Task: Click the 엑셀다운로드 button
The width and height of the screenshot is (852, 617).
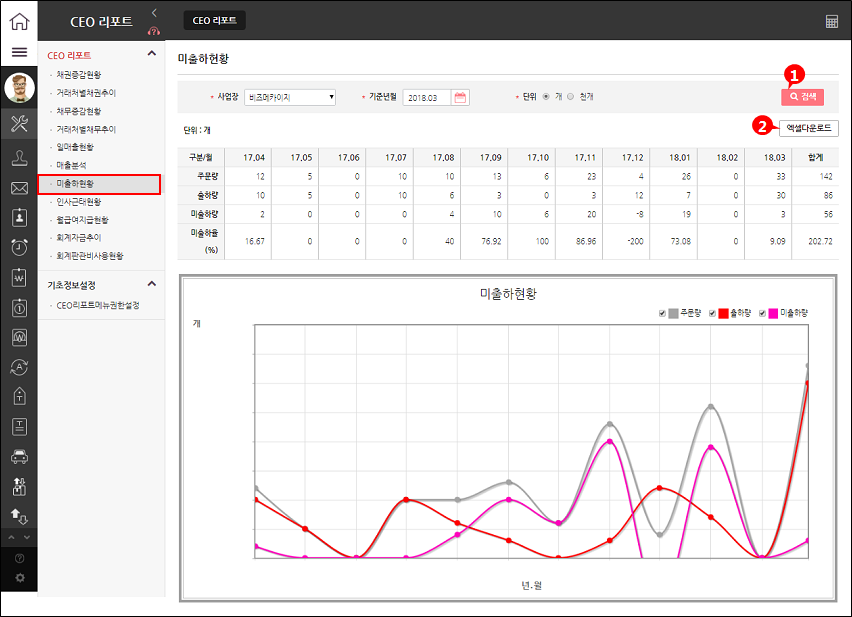Action: [809, 128]
